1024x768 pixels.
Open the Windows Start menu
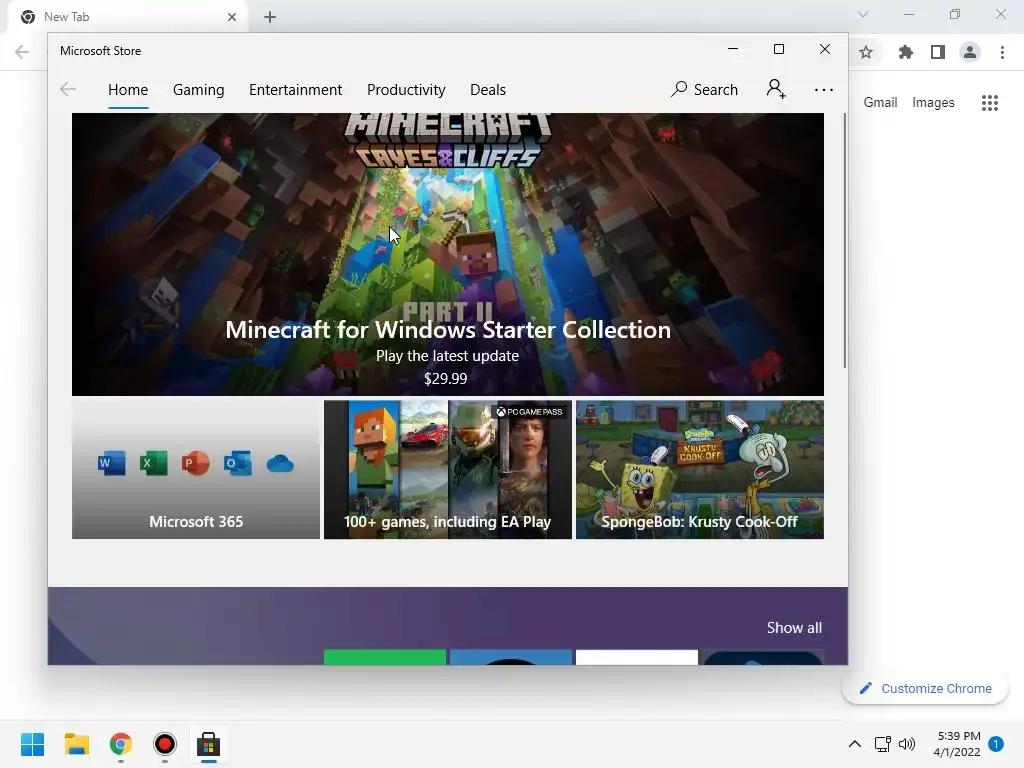(33, 744)
